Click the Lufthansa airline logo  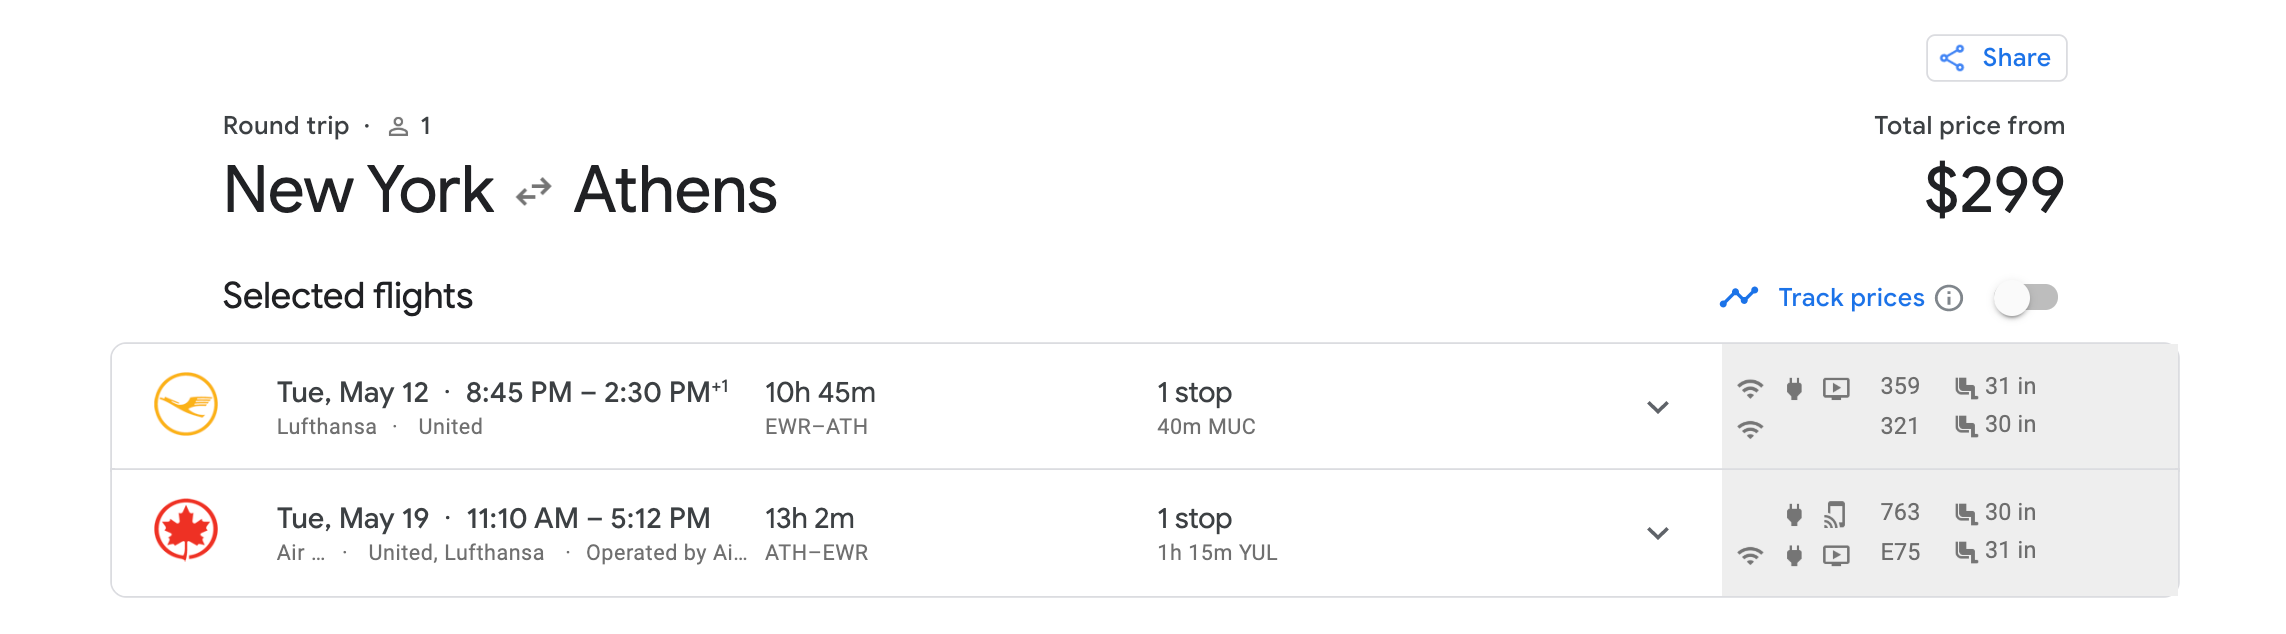[186, 404]
